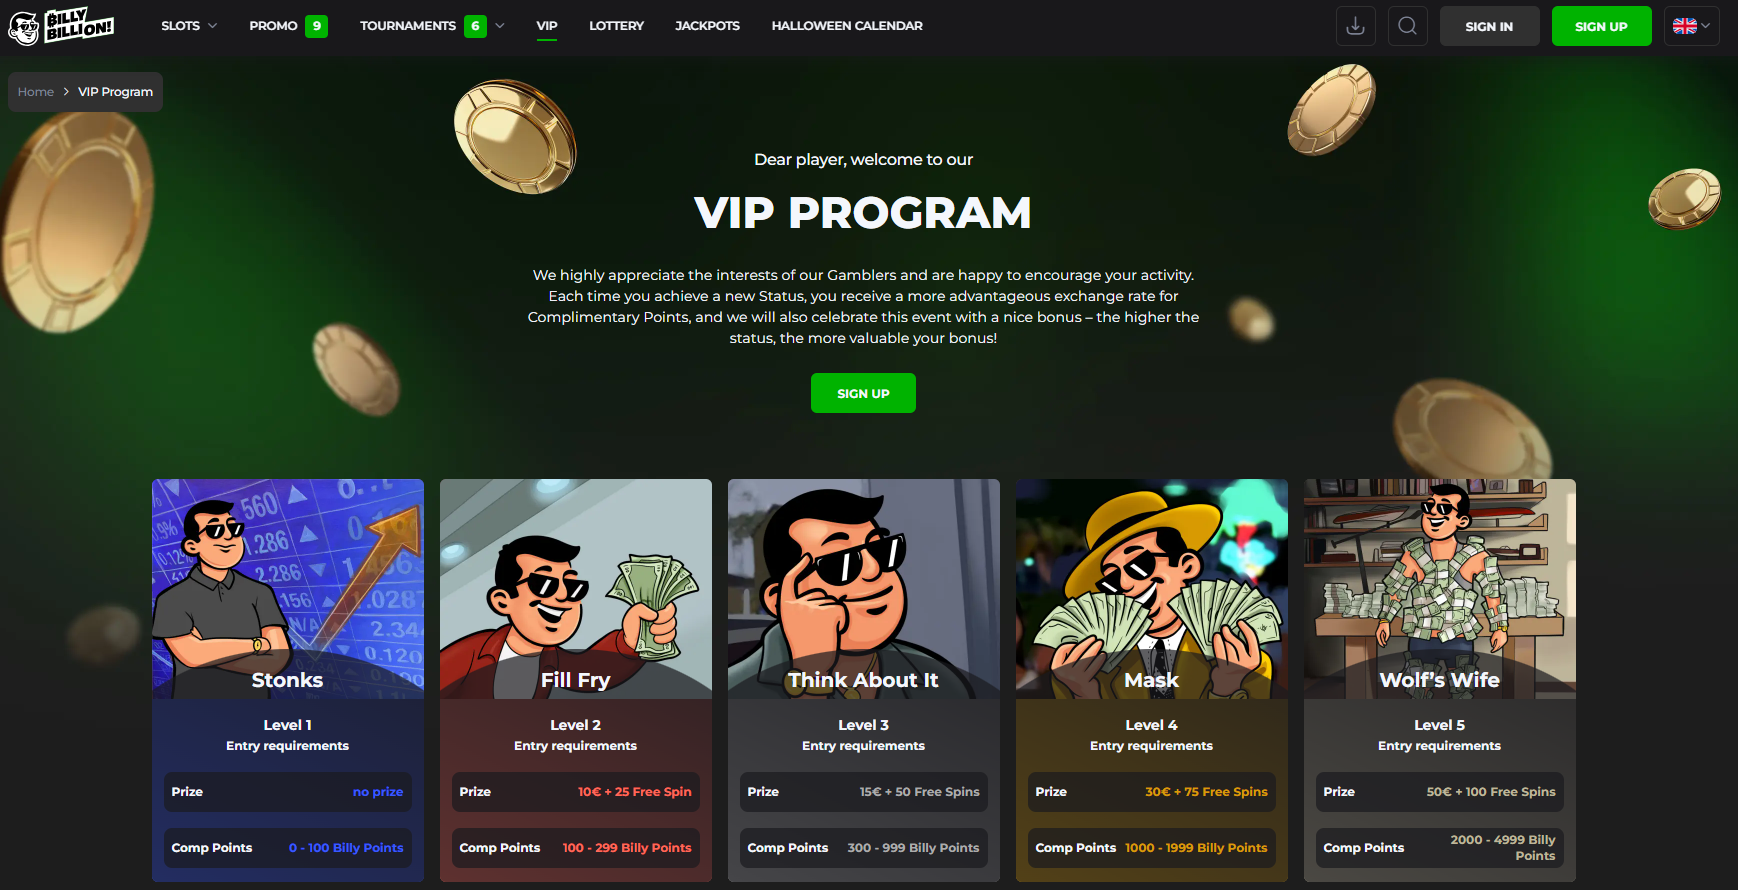Click the Tournaments badge showing 6
This screenshot has width=1738, height=890.
click(475, 26)
